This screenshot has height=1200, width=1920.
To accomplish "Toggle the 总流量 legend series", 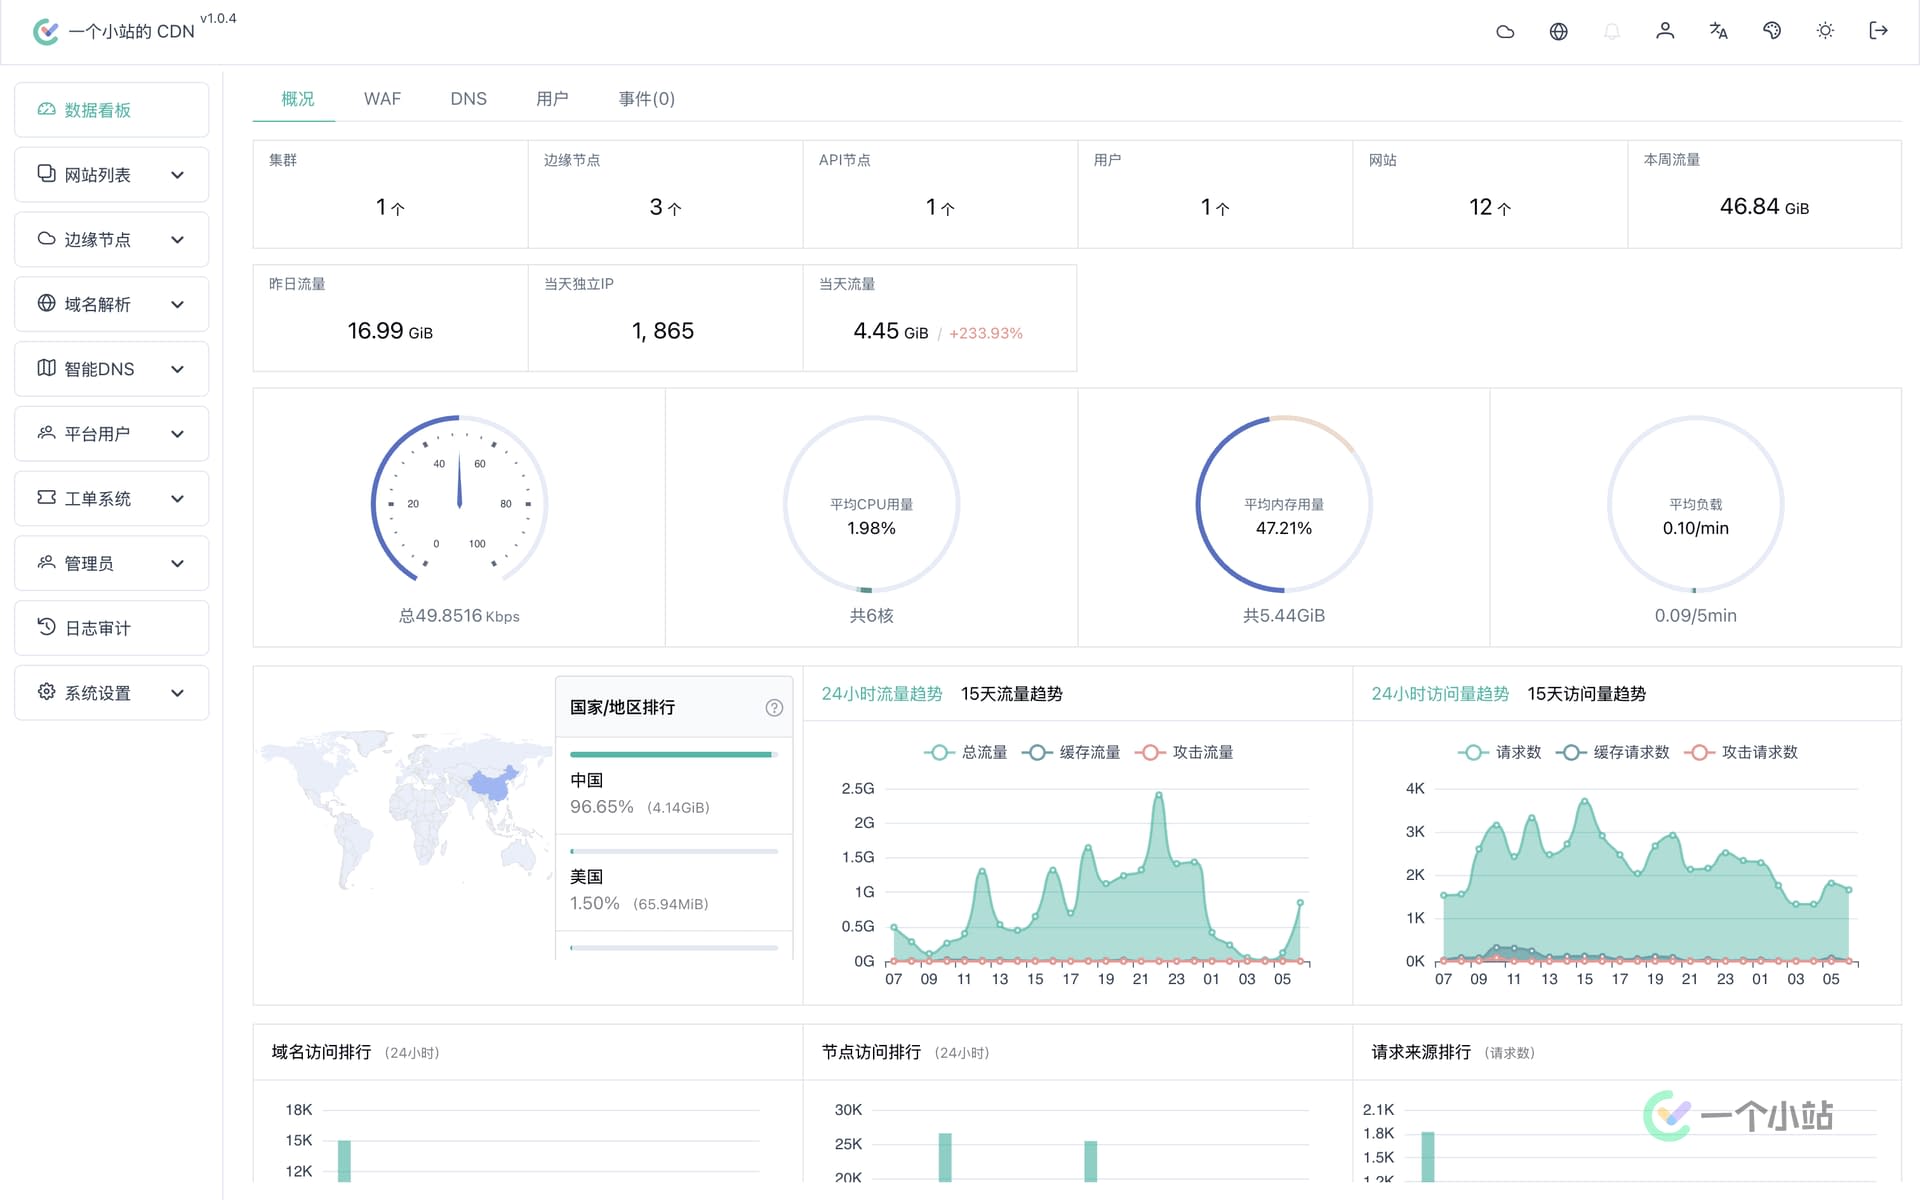I will tap(966, 752).
